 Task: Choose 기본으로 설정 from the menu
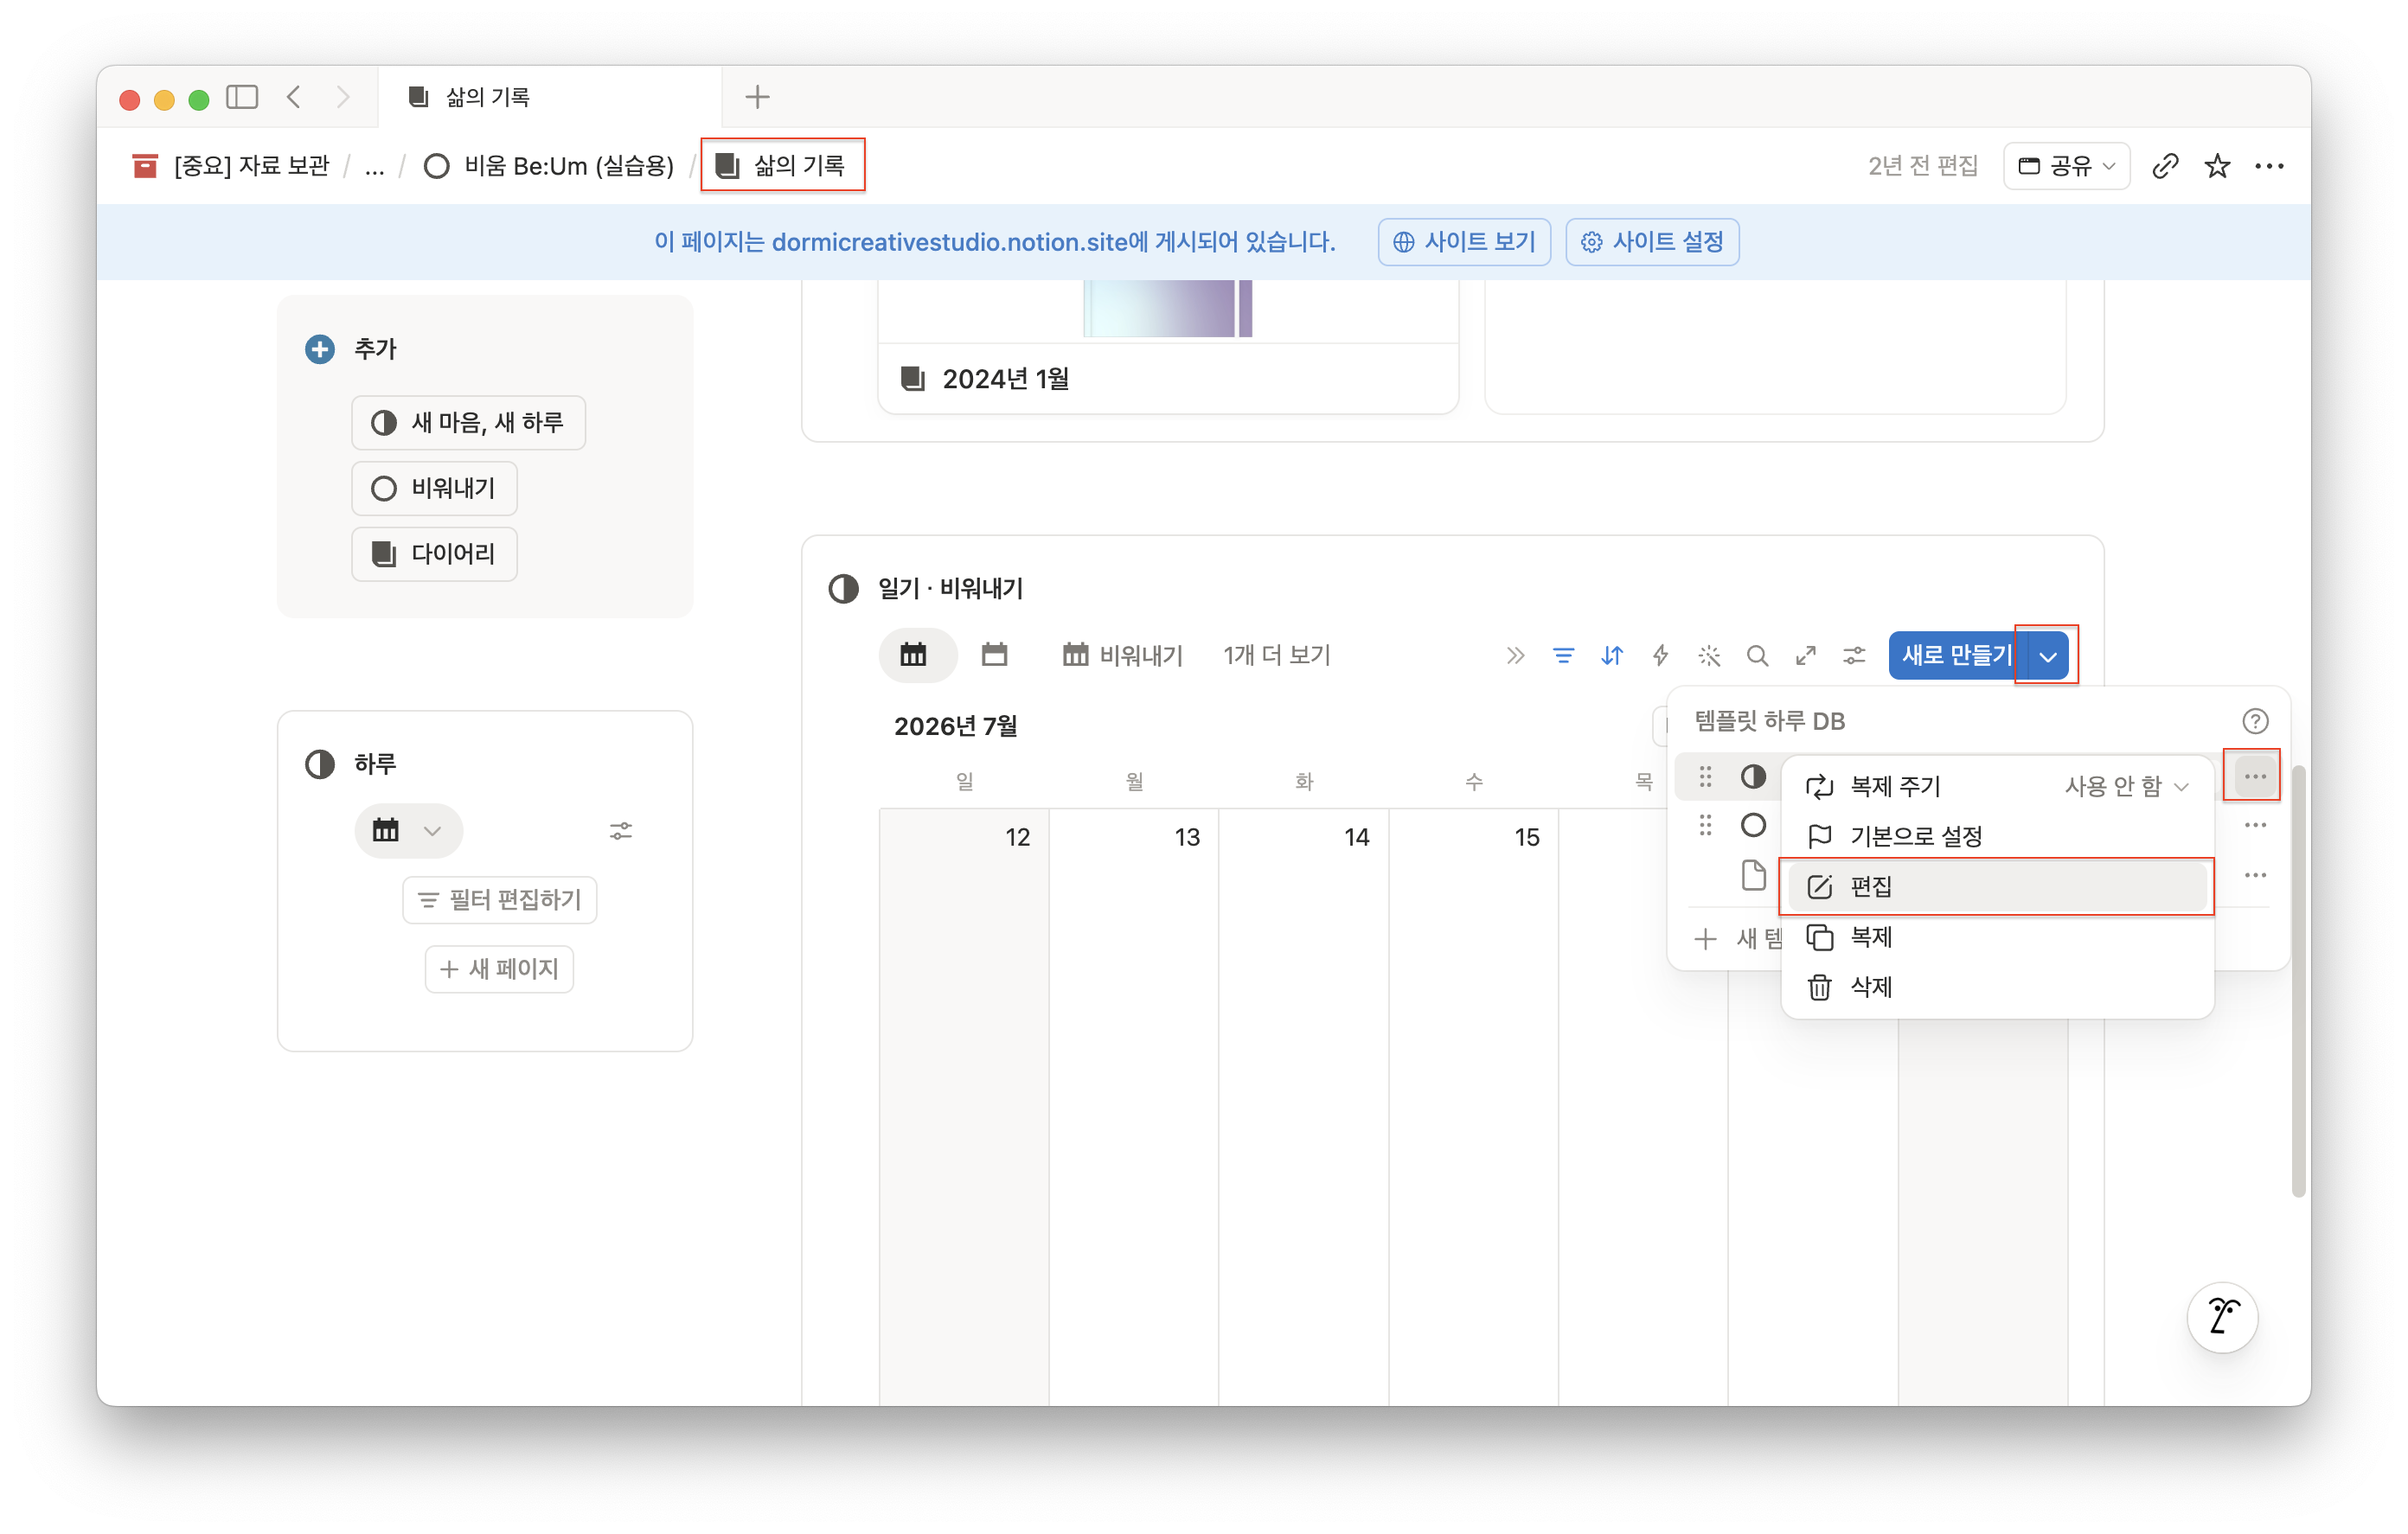[x=1997, y=836]
